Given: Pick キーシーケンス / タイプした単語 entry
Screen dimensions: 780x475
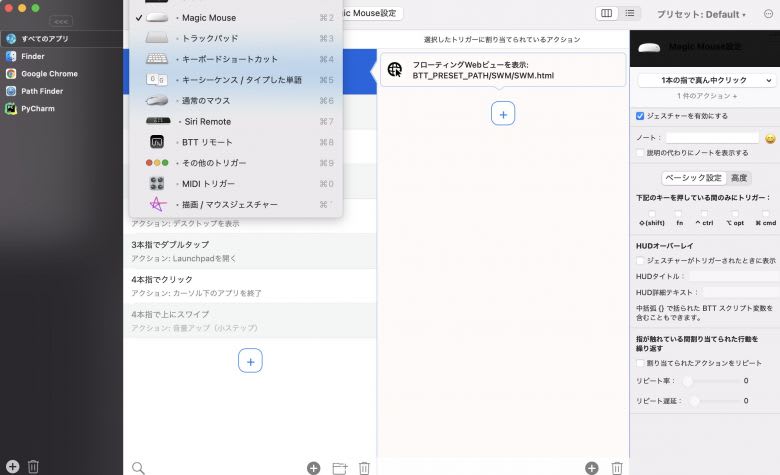Looking at the screenshot, I should tap(236, 80).
